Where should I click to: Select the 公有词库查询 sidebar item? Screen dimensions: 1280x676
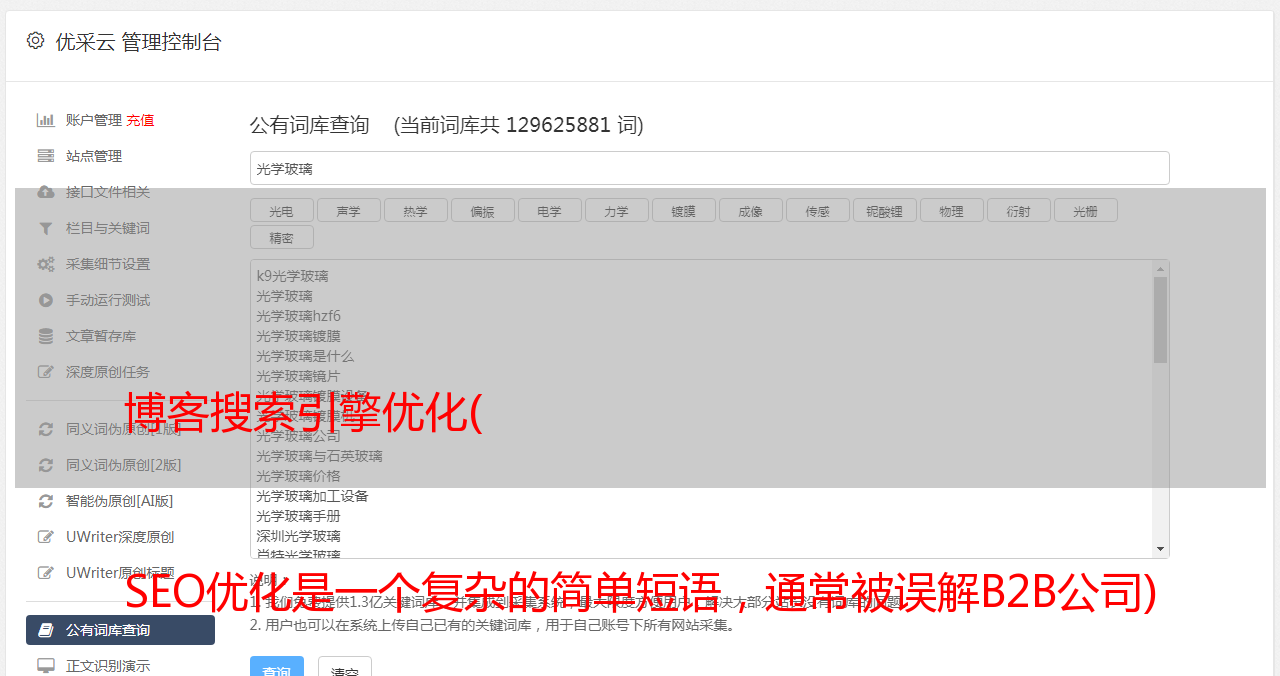(x=120, y=630)
